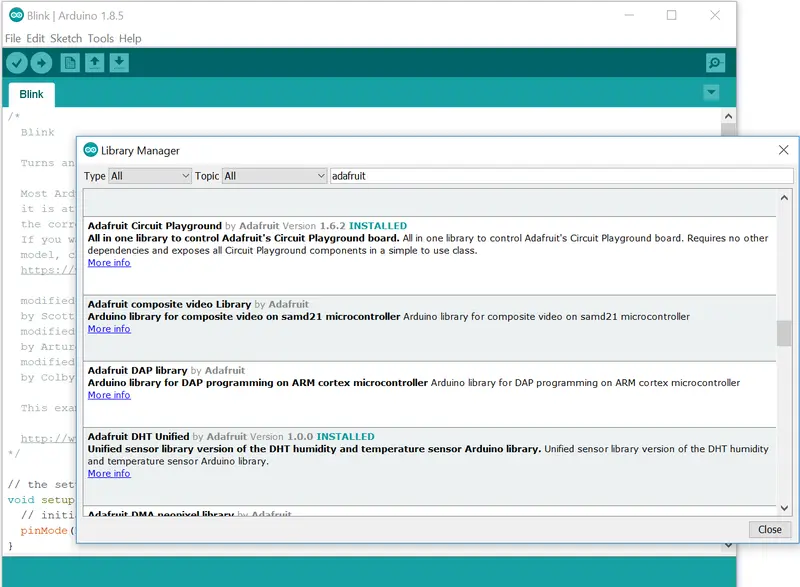Screen dimensions: 800x587
Task: Close the Library Manager with X
Action: (x=783, y=150)
